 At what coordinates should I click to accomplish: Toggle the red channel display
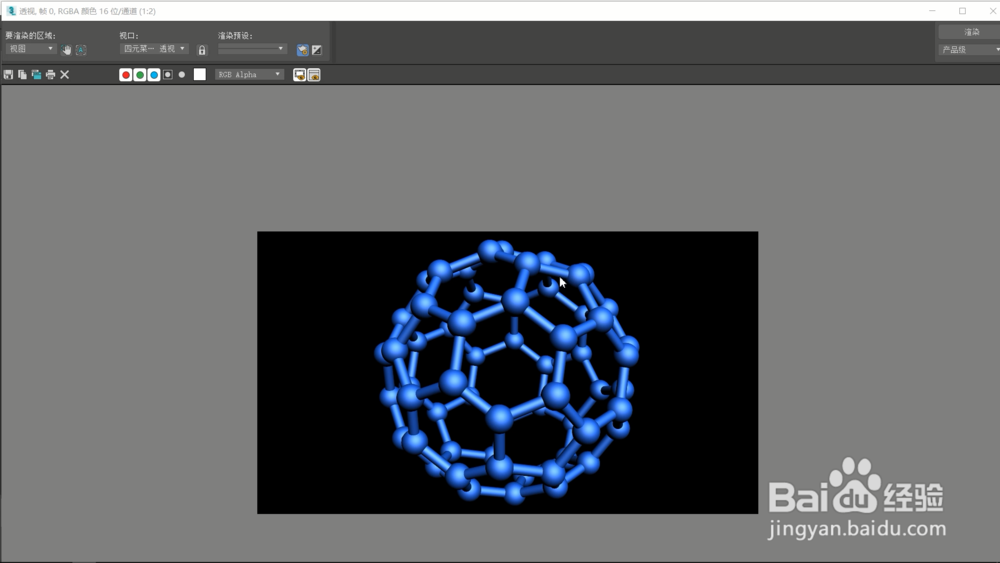tap(126, 75)
